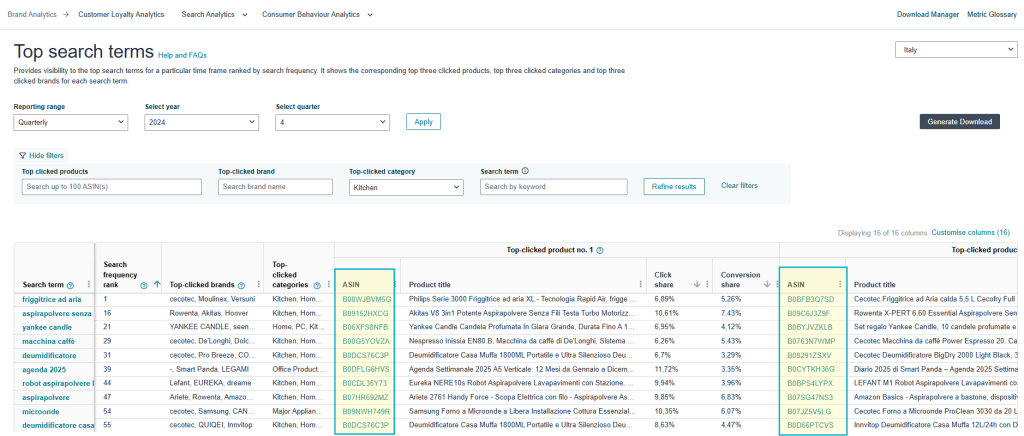Click the Generate Download button
Screen dimensions: 1024x436
[x=959, y=122]
